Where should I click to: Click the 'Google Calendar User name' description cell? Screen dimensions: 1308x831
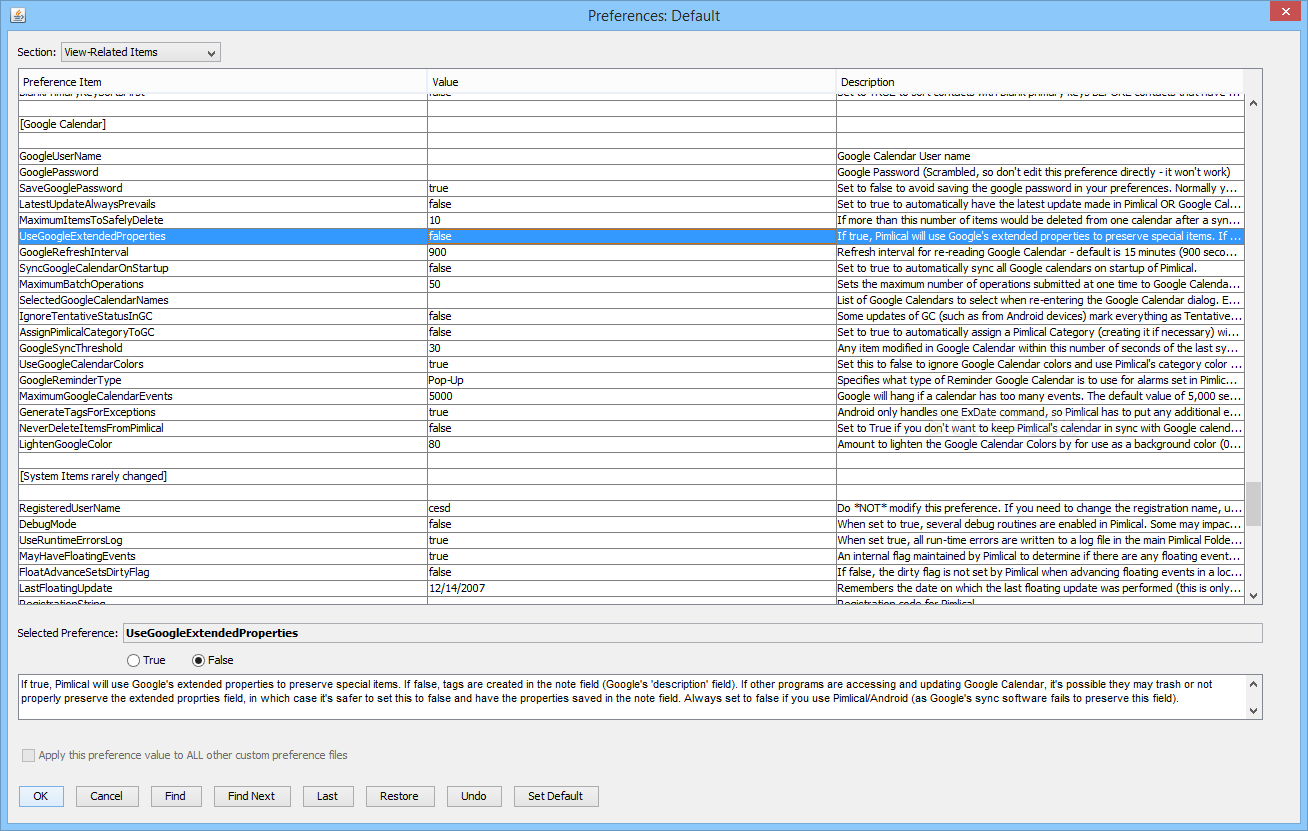[1040, 156]
